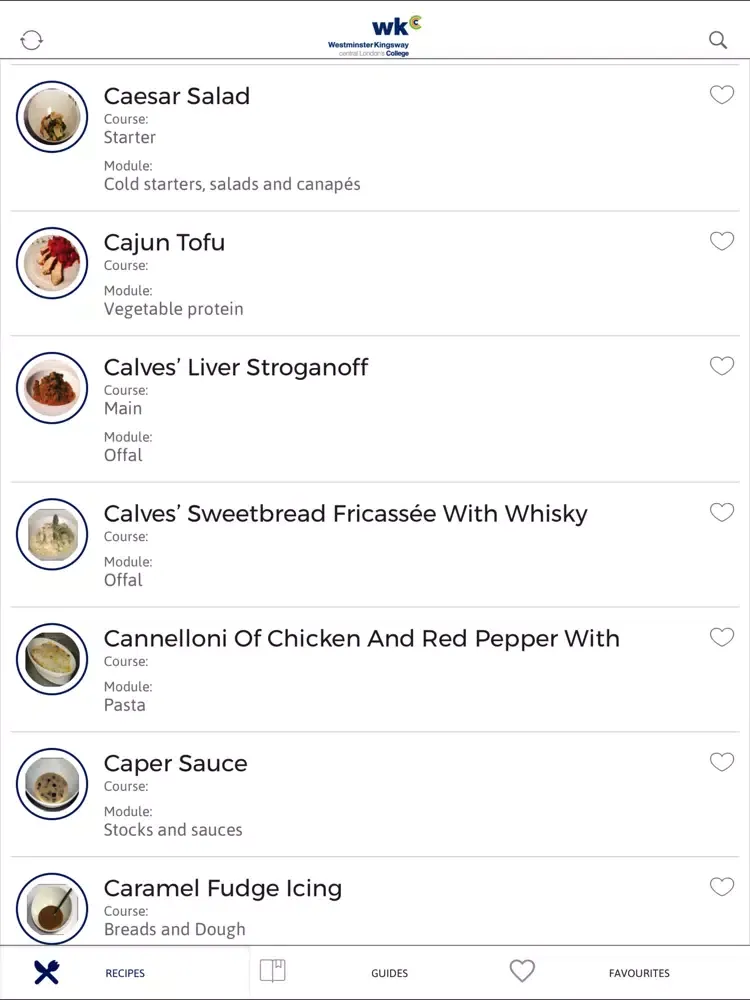Click the Westminster Kingsway College logo

[369, 36]
